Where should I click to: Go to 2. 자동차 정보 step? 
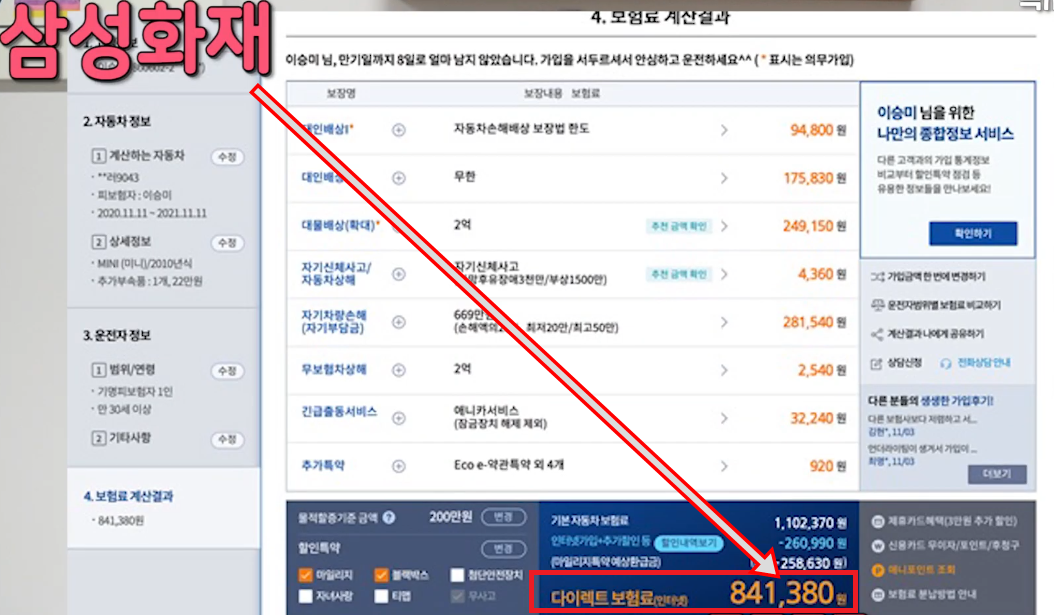[117, 122]
